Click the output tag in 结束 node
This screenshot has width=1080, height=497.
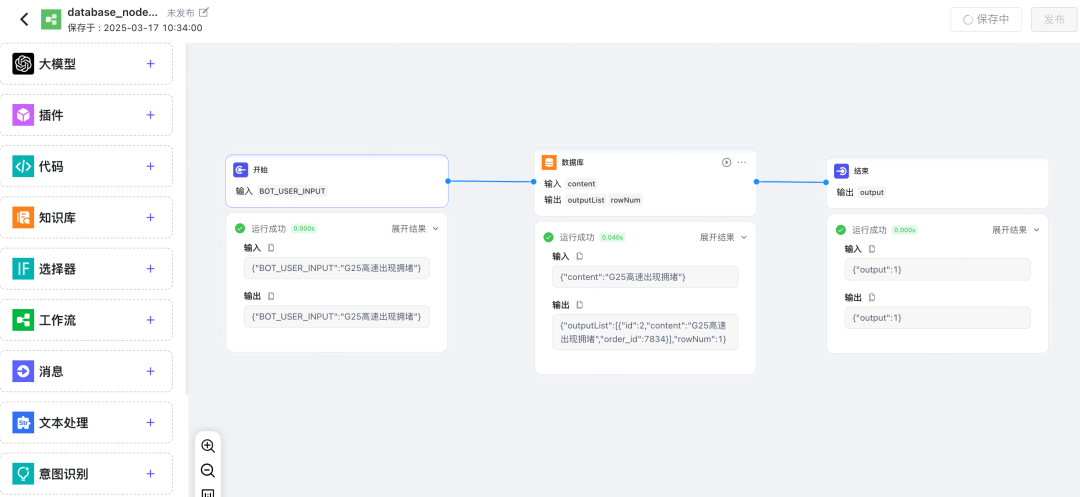pyautogui.click(x=872, y=192)
